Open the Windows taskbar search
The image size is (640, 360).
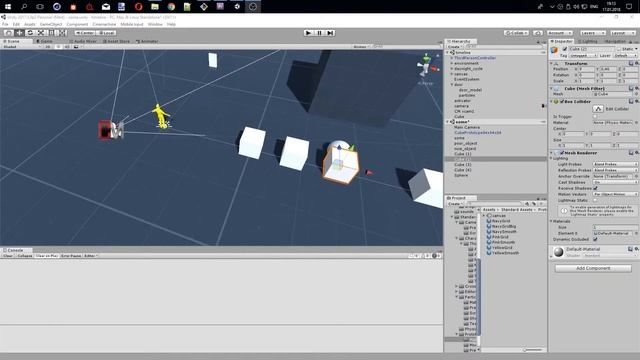[24, 7]
